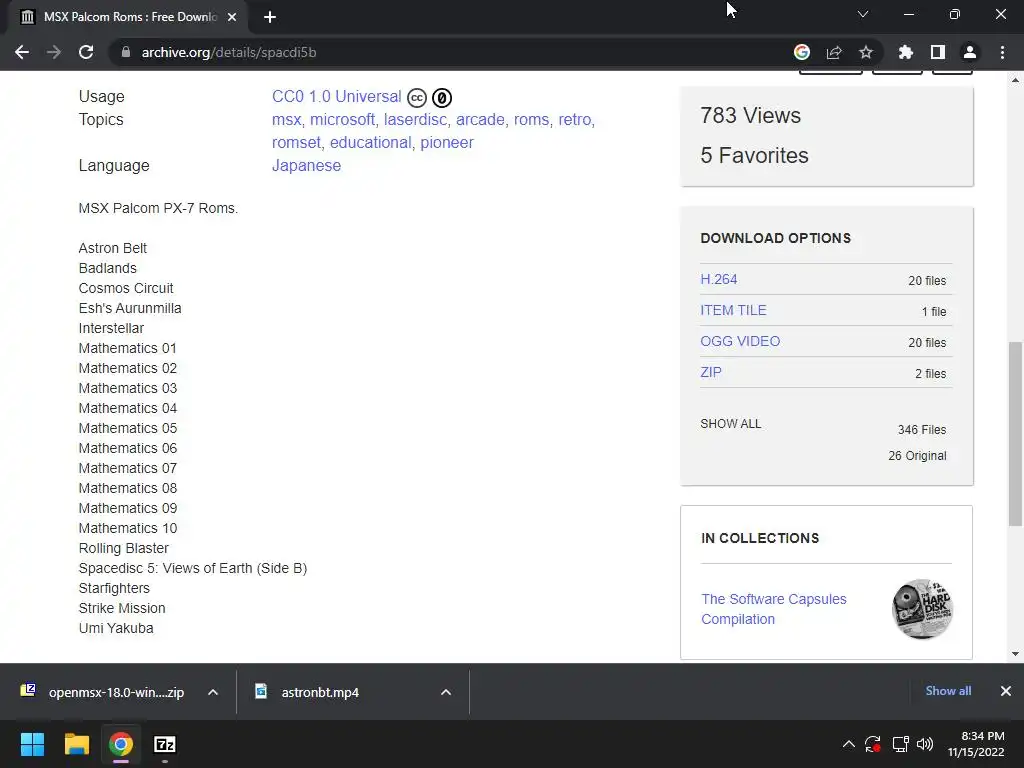The image size is (1024, 768).
Task: Open the educational topic link
Action: pyautogui.click(x=370, y=142)
